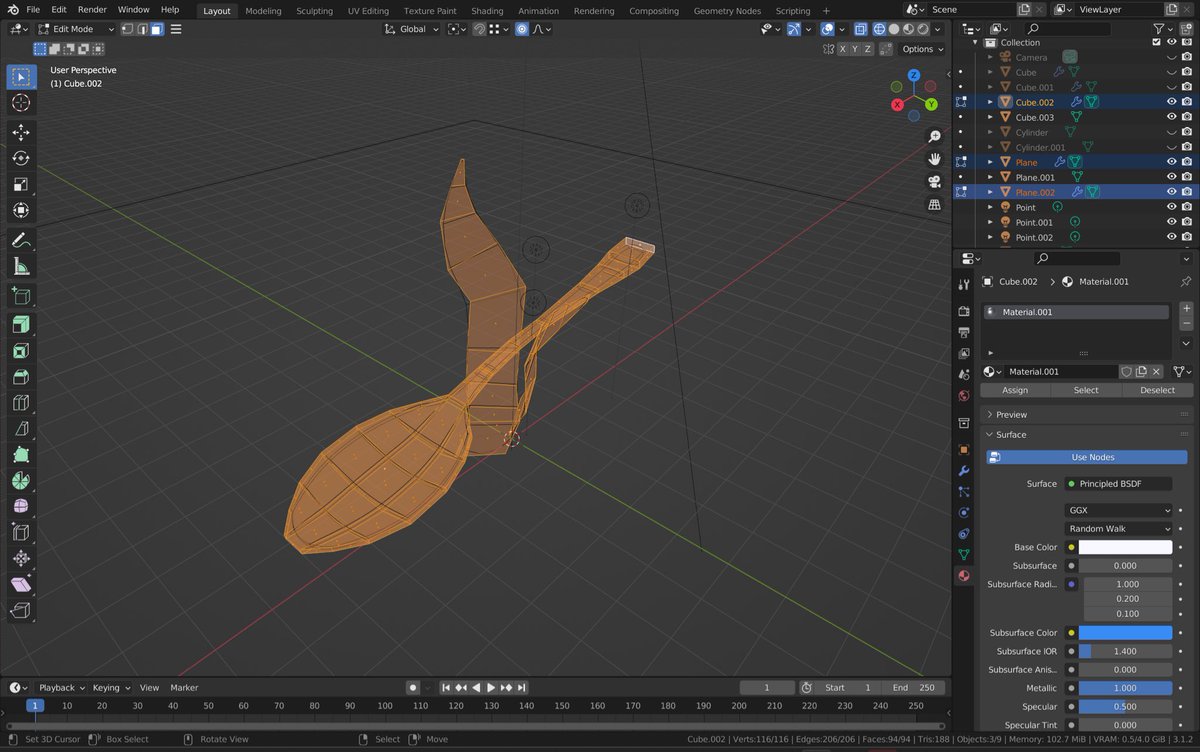The width and height of the screenshot is (1200, 752).
Task: Jump to the start of the timeline
Action: 446,687
